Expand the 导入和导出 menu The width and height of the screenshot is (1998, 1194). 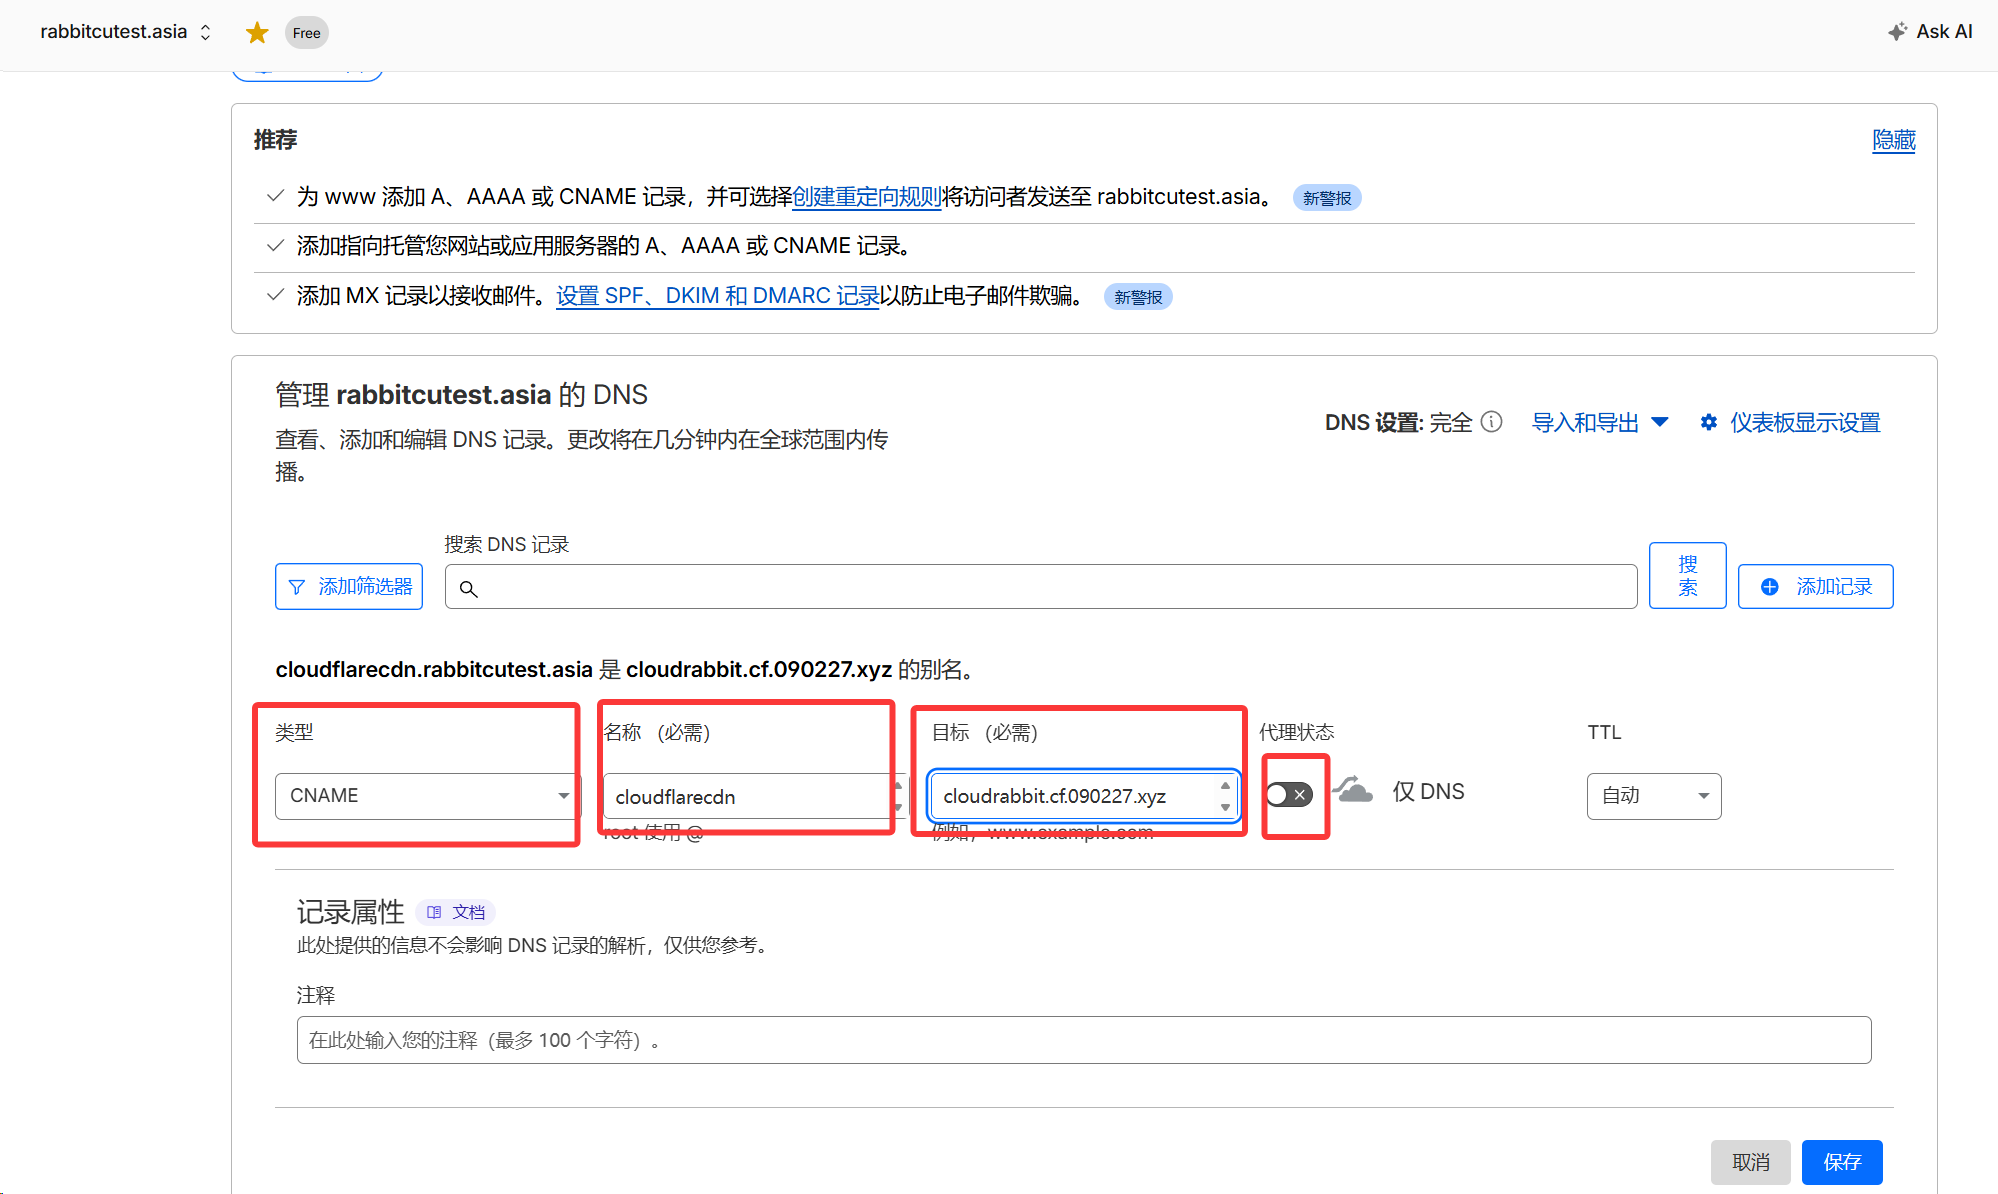tap(1599, 423)
